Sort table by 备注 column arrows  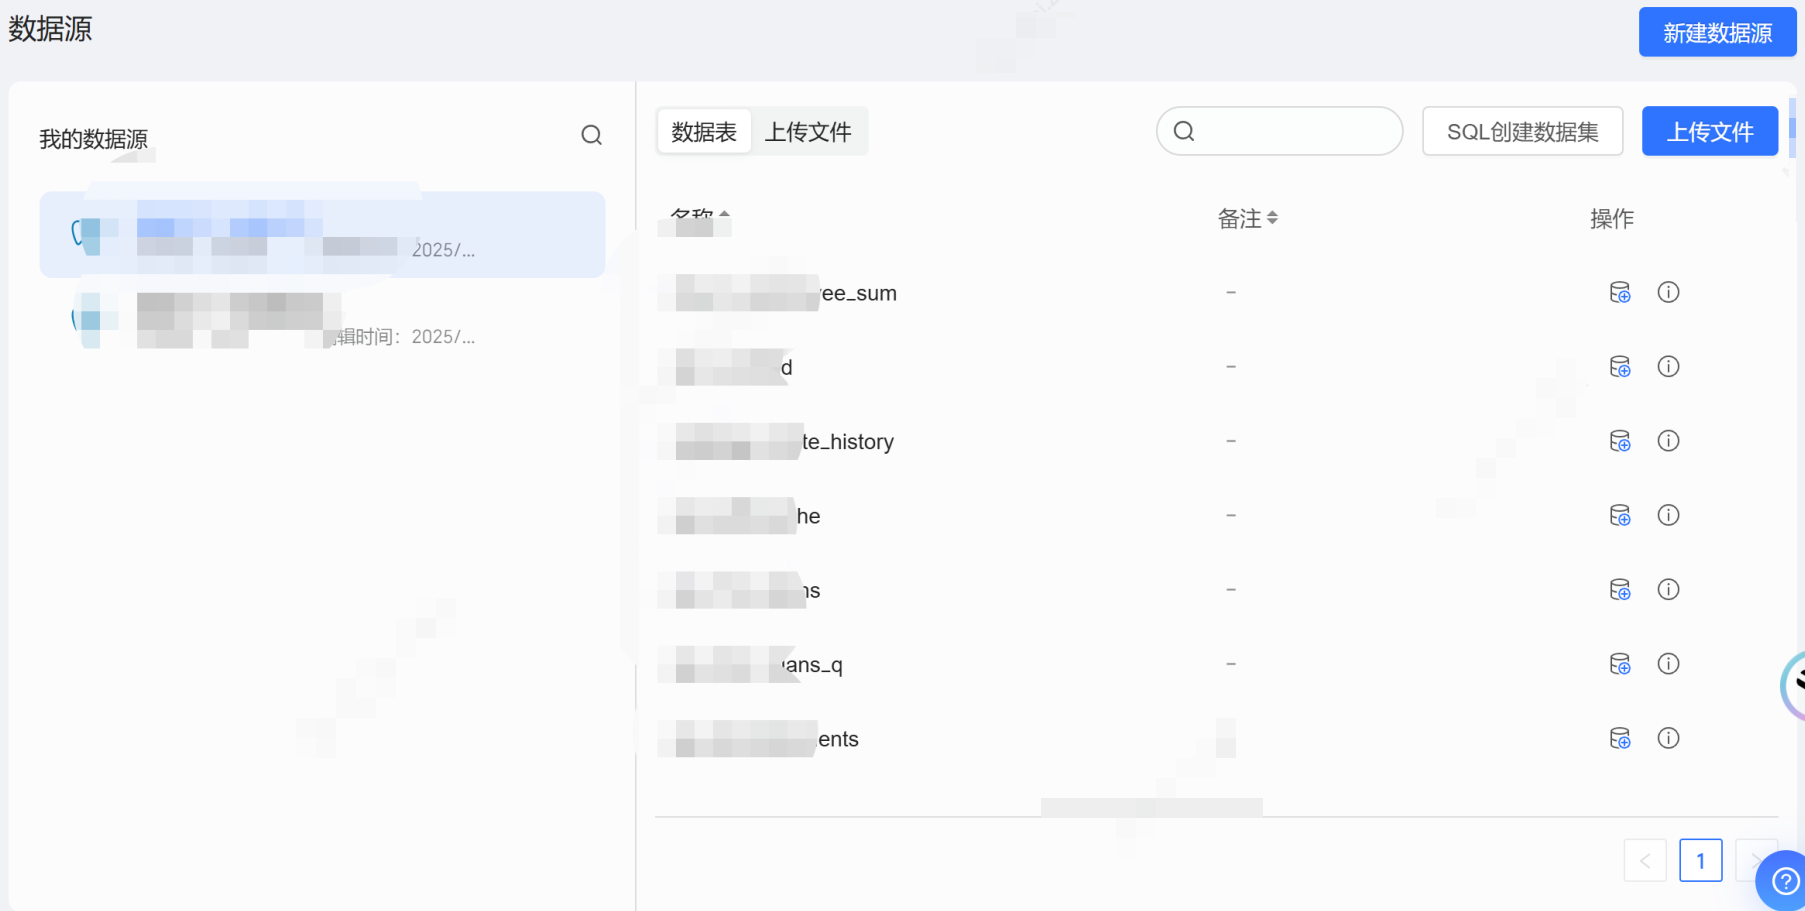(x=1272, y=218)
